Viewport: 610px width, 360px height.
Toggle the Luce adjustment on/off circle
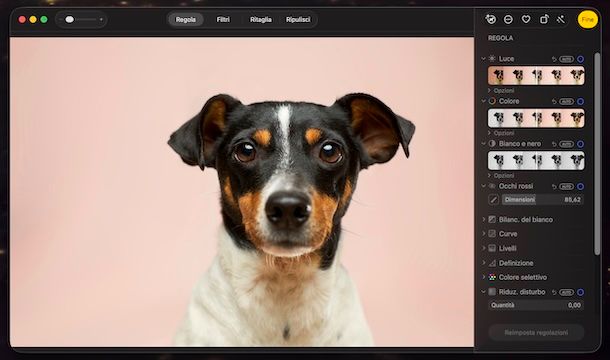(x=580, y=59)
